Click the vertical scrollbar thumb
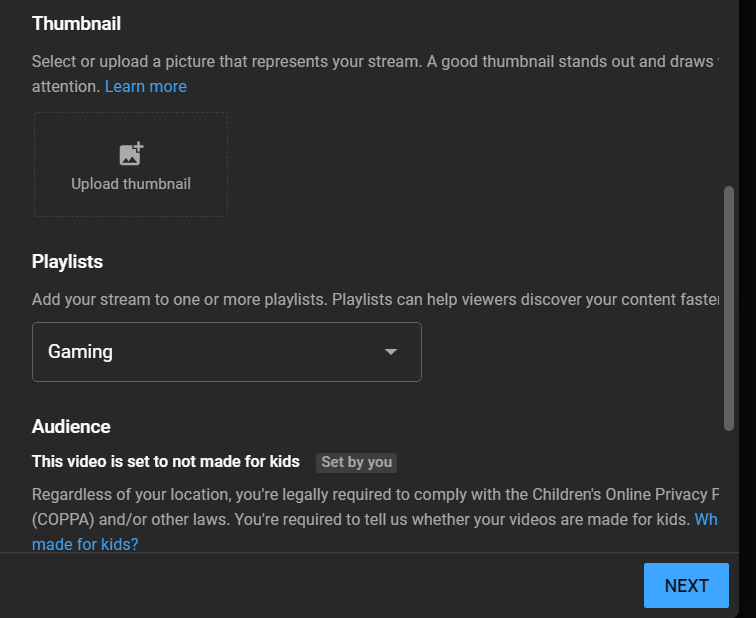 (x=729, y=308)
